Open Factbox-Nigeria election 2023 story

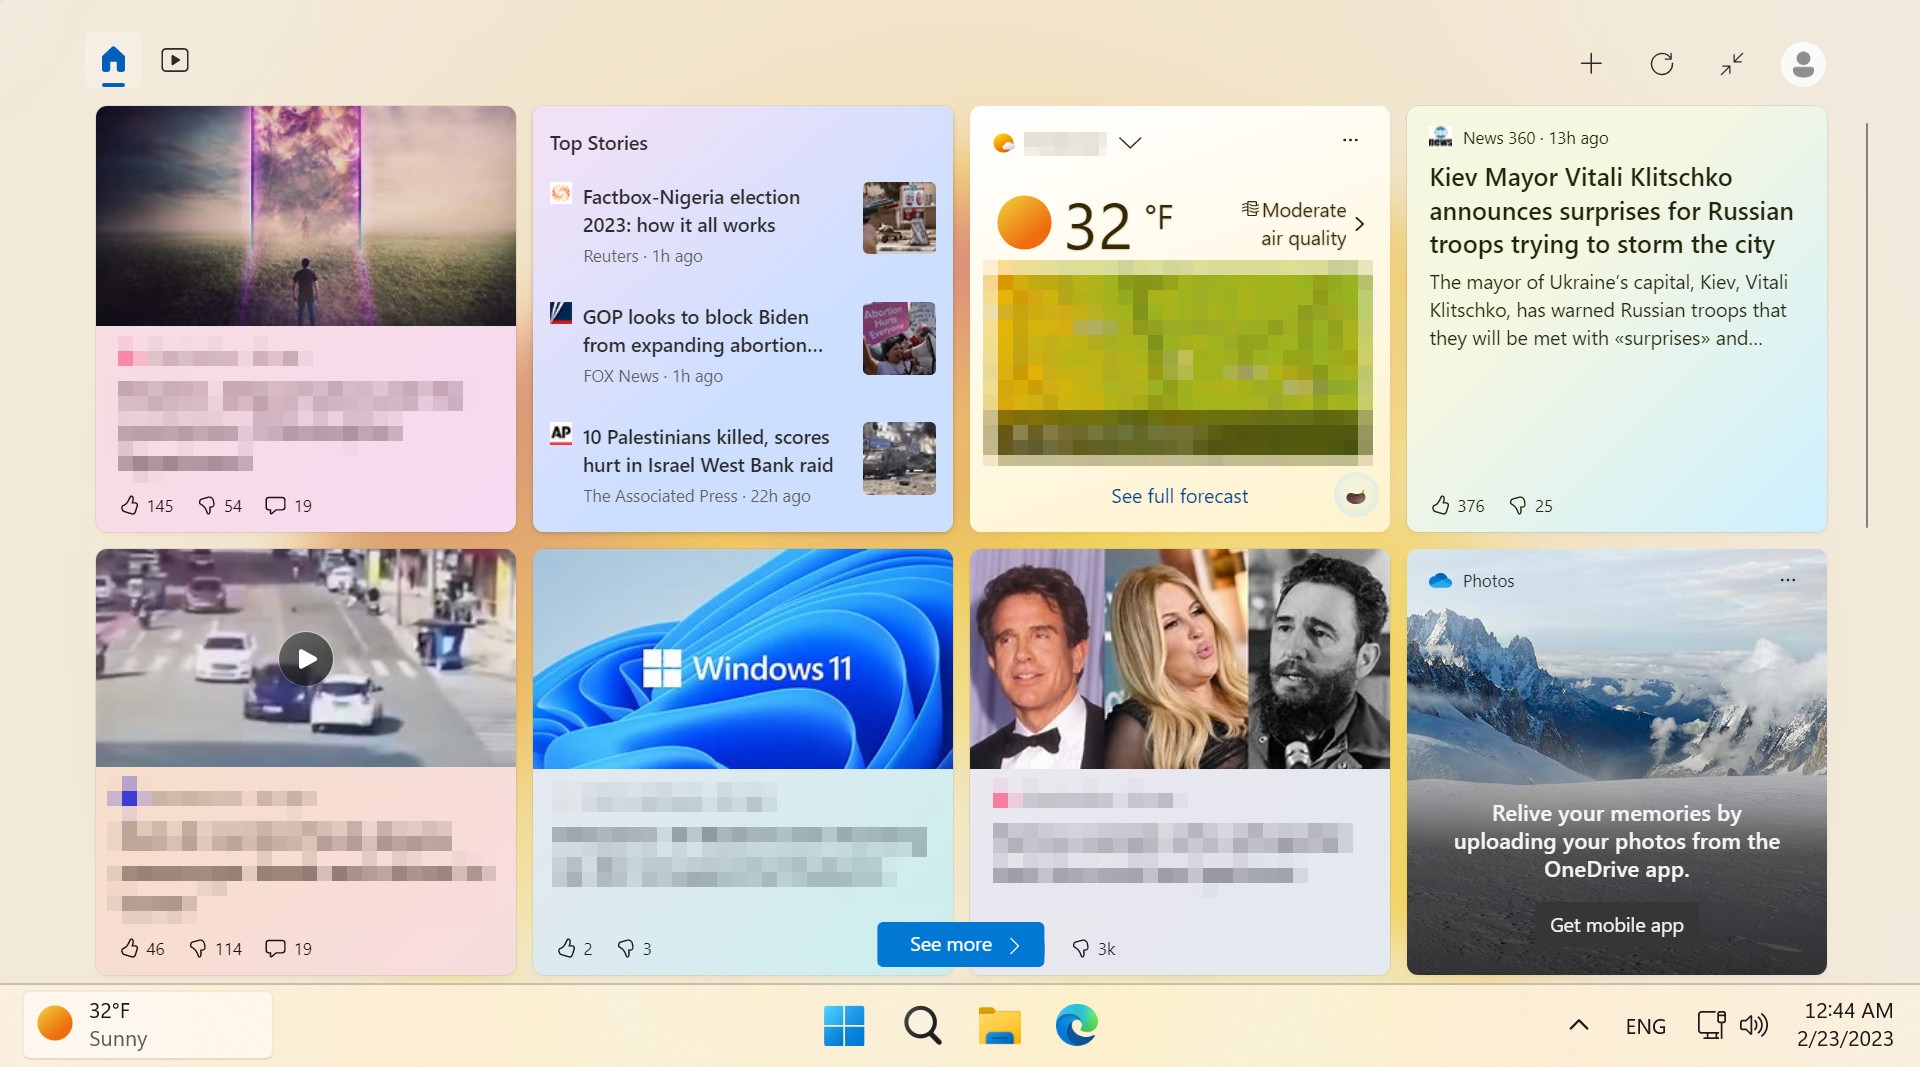[691, 211]
